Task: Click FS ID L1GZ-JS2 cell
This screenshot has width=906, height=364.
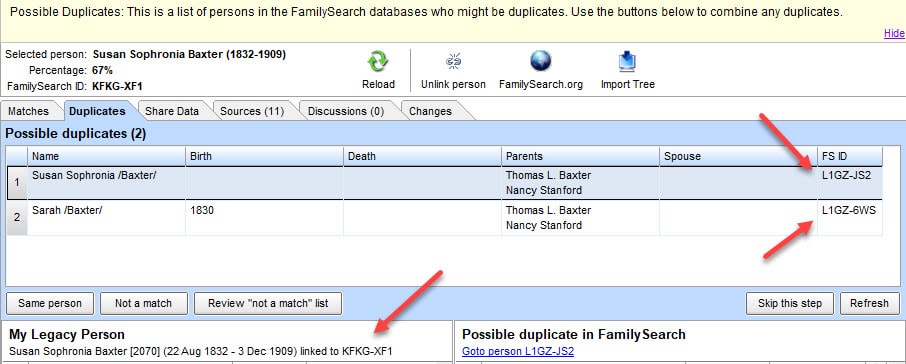Action: point(850,183)
